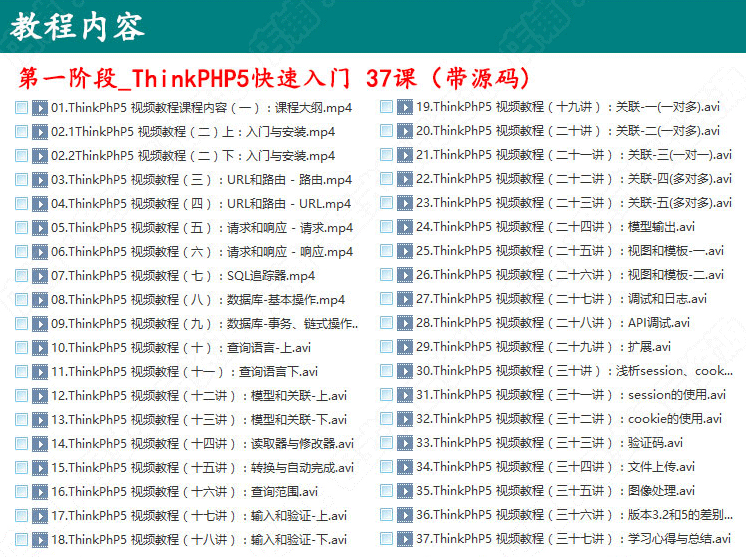The width and height of the screenshot is (746, 557).
Task: Click video icon for 33 验证码.avi
Action: coord(405,443)
